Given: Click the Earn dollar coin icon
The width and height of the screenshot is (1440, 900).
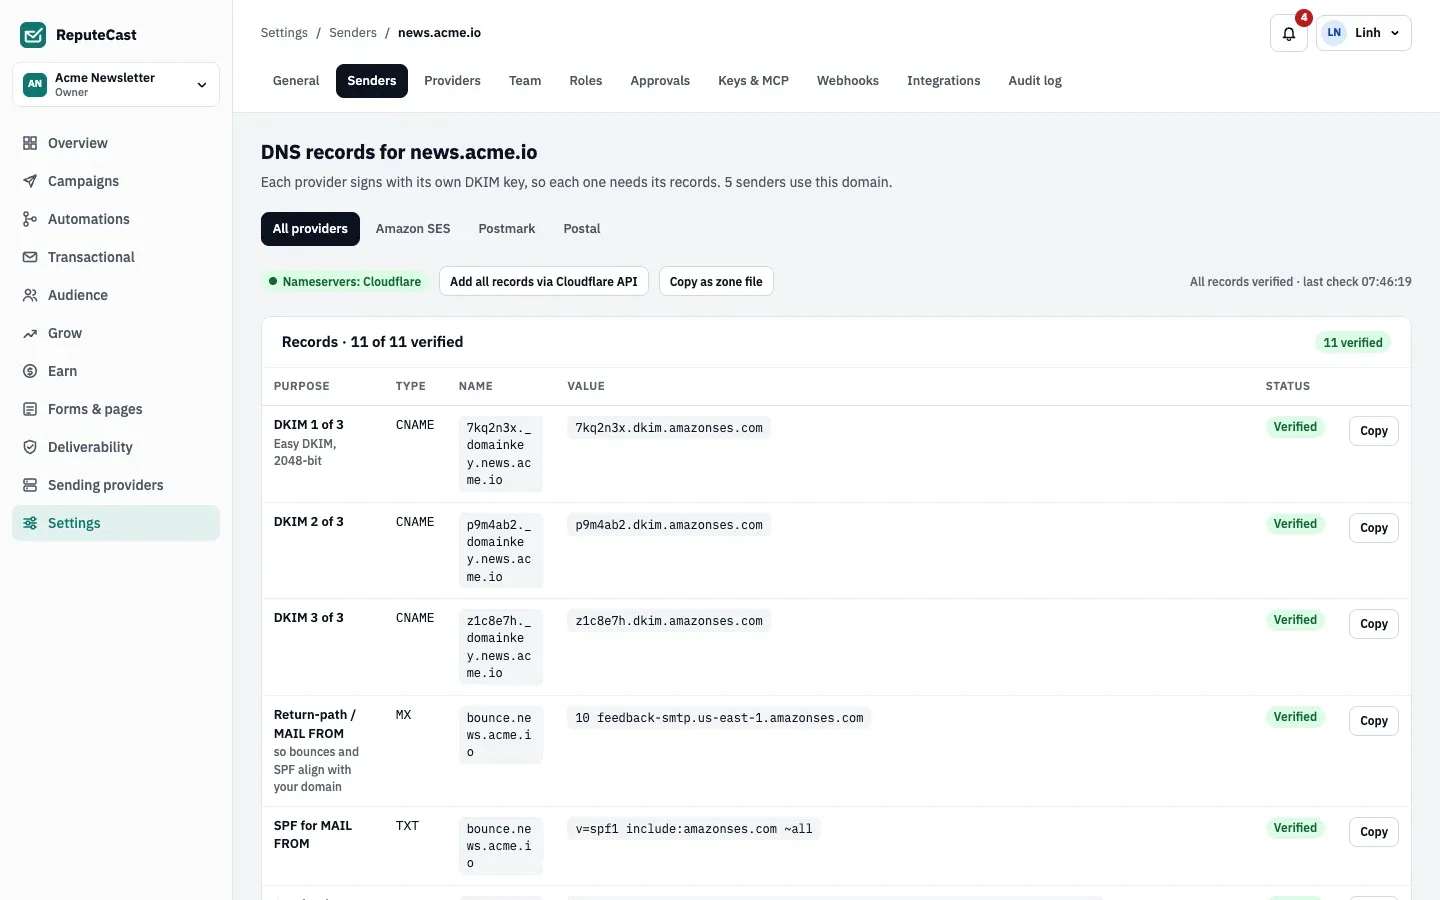Looking at the screenshot, I should tap(30, 371).
